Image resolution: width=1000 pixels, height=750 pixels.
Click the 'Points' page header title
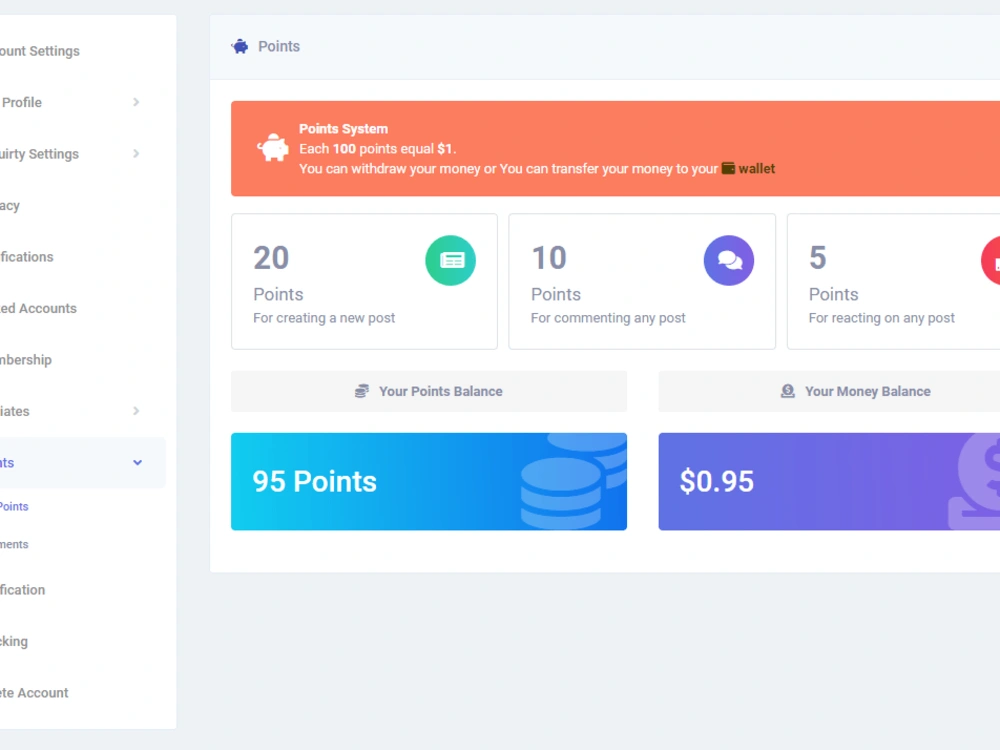(279, 47)
